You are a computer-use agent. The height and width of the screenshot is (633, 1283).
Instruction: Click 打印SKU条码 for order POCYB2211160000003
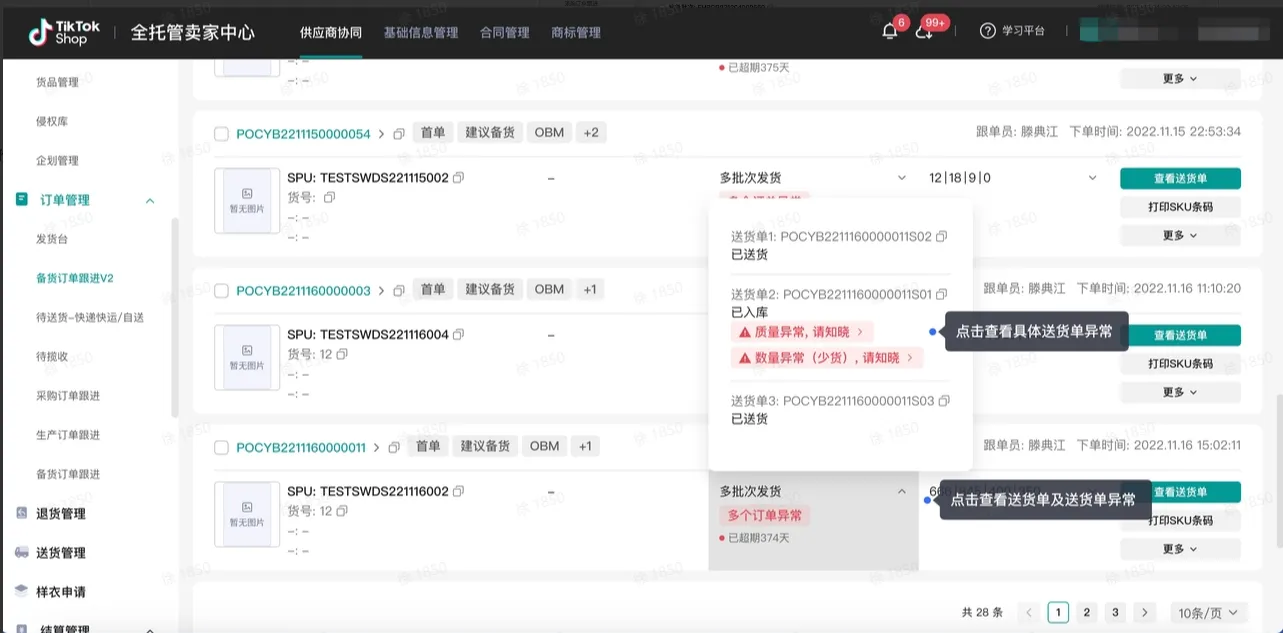coord(1180,364)
